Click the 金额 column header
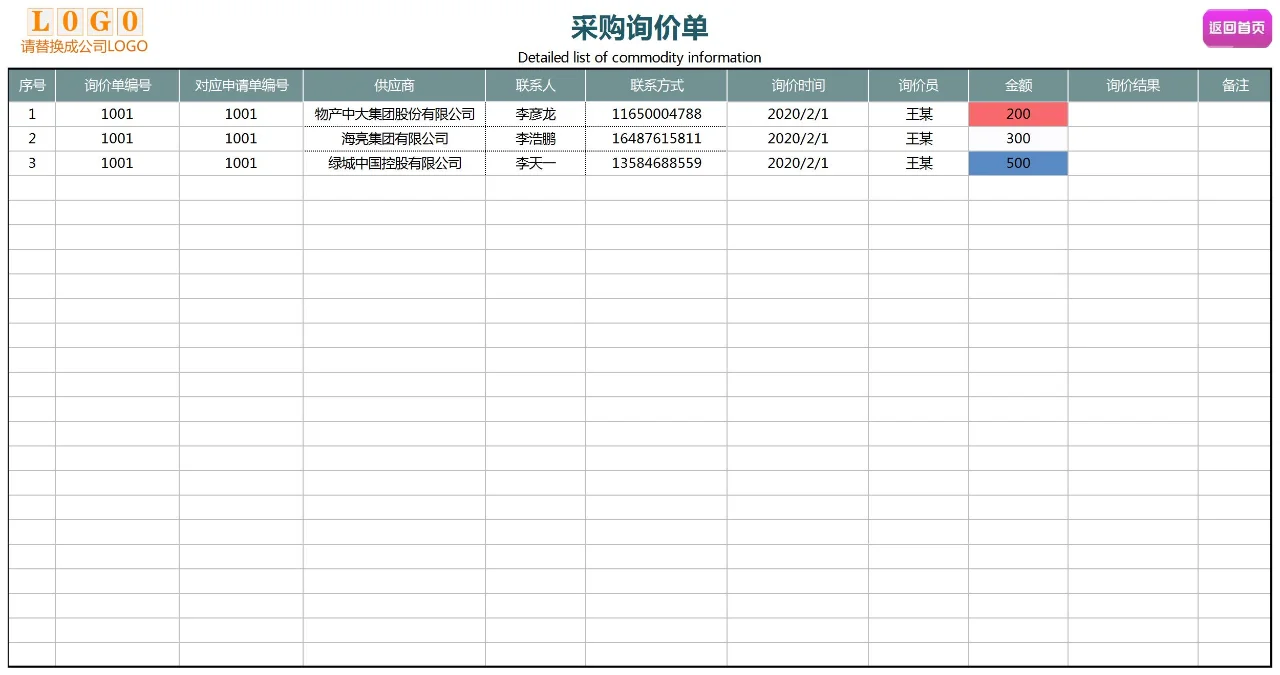The width and height of the screenshot is (1280, 675). pyautogui.click(x=1017, y=85)
